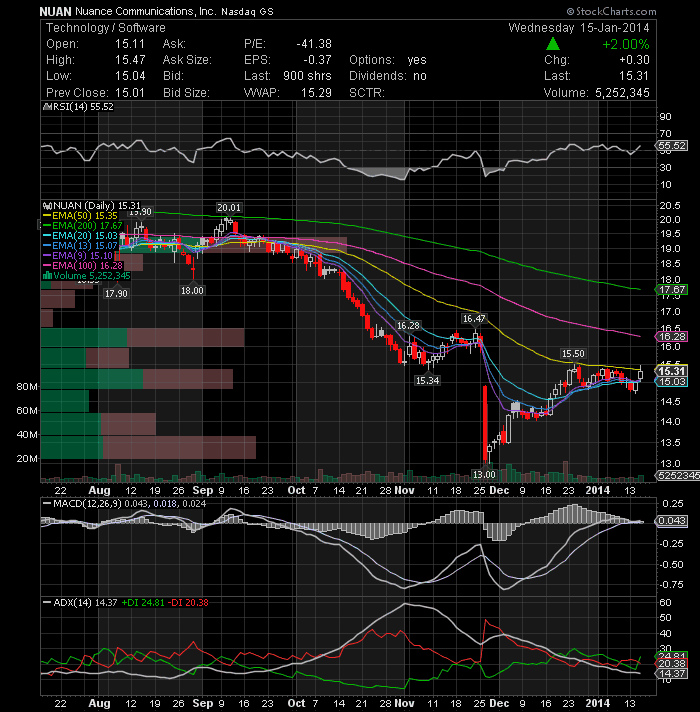Click the green up-triangle price change icon
Image resolution: width=700 pixels, height=712 pixels.
tap(552, 44)
